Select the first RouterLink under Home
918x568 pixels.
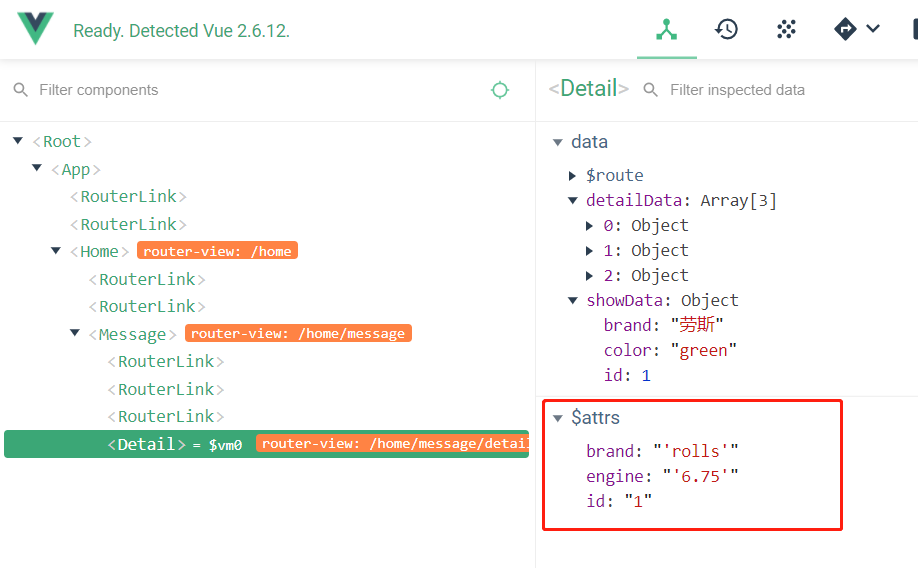coord(147,280)
